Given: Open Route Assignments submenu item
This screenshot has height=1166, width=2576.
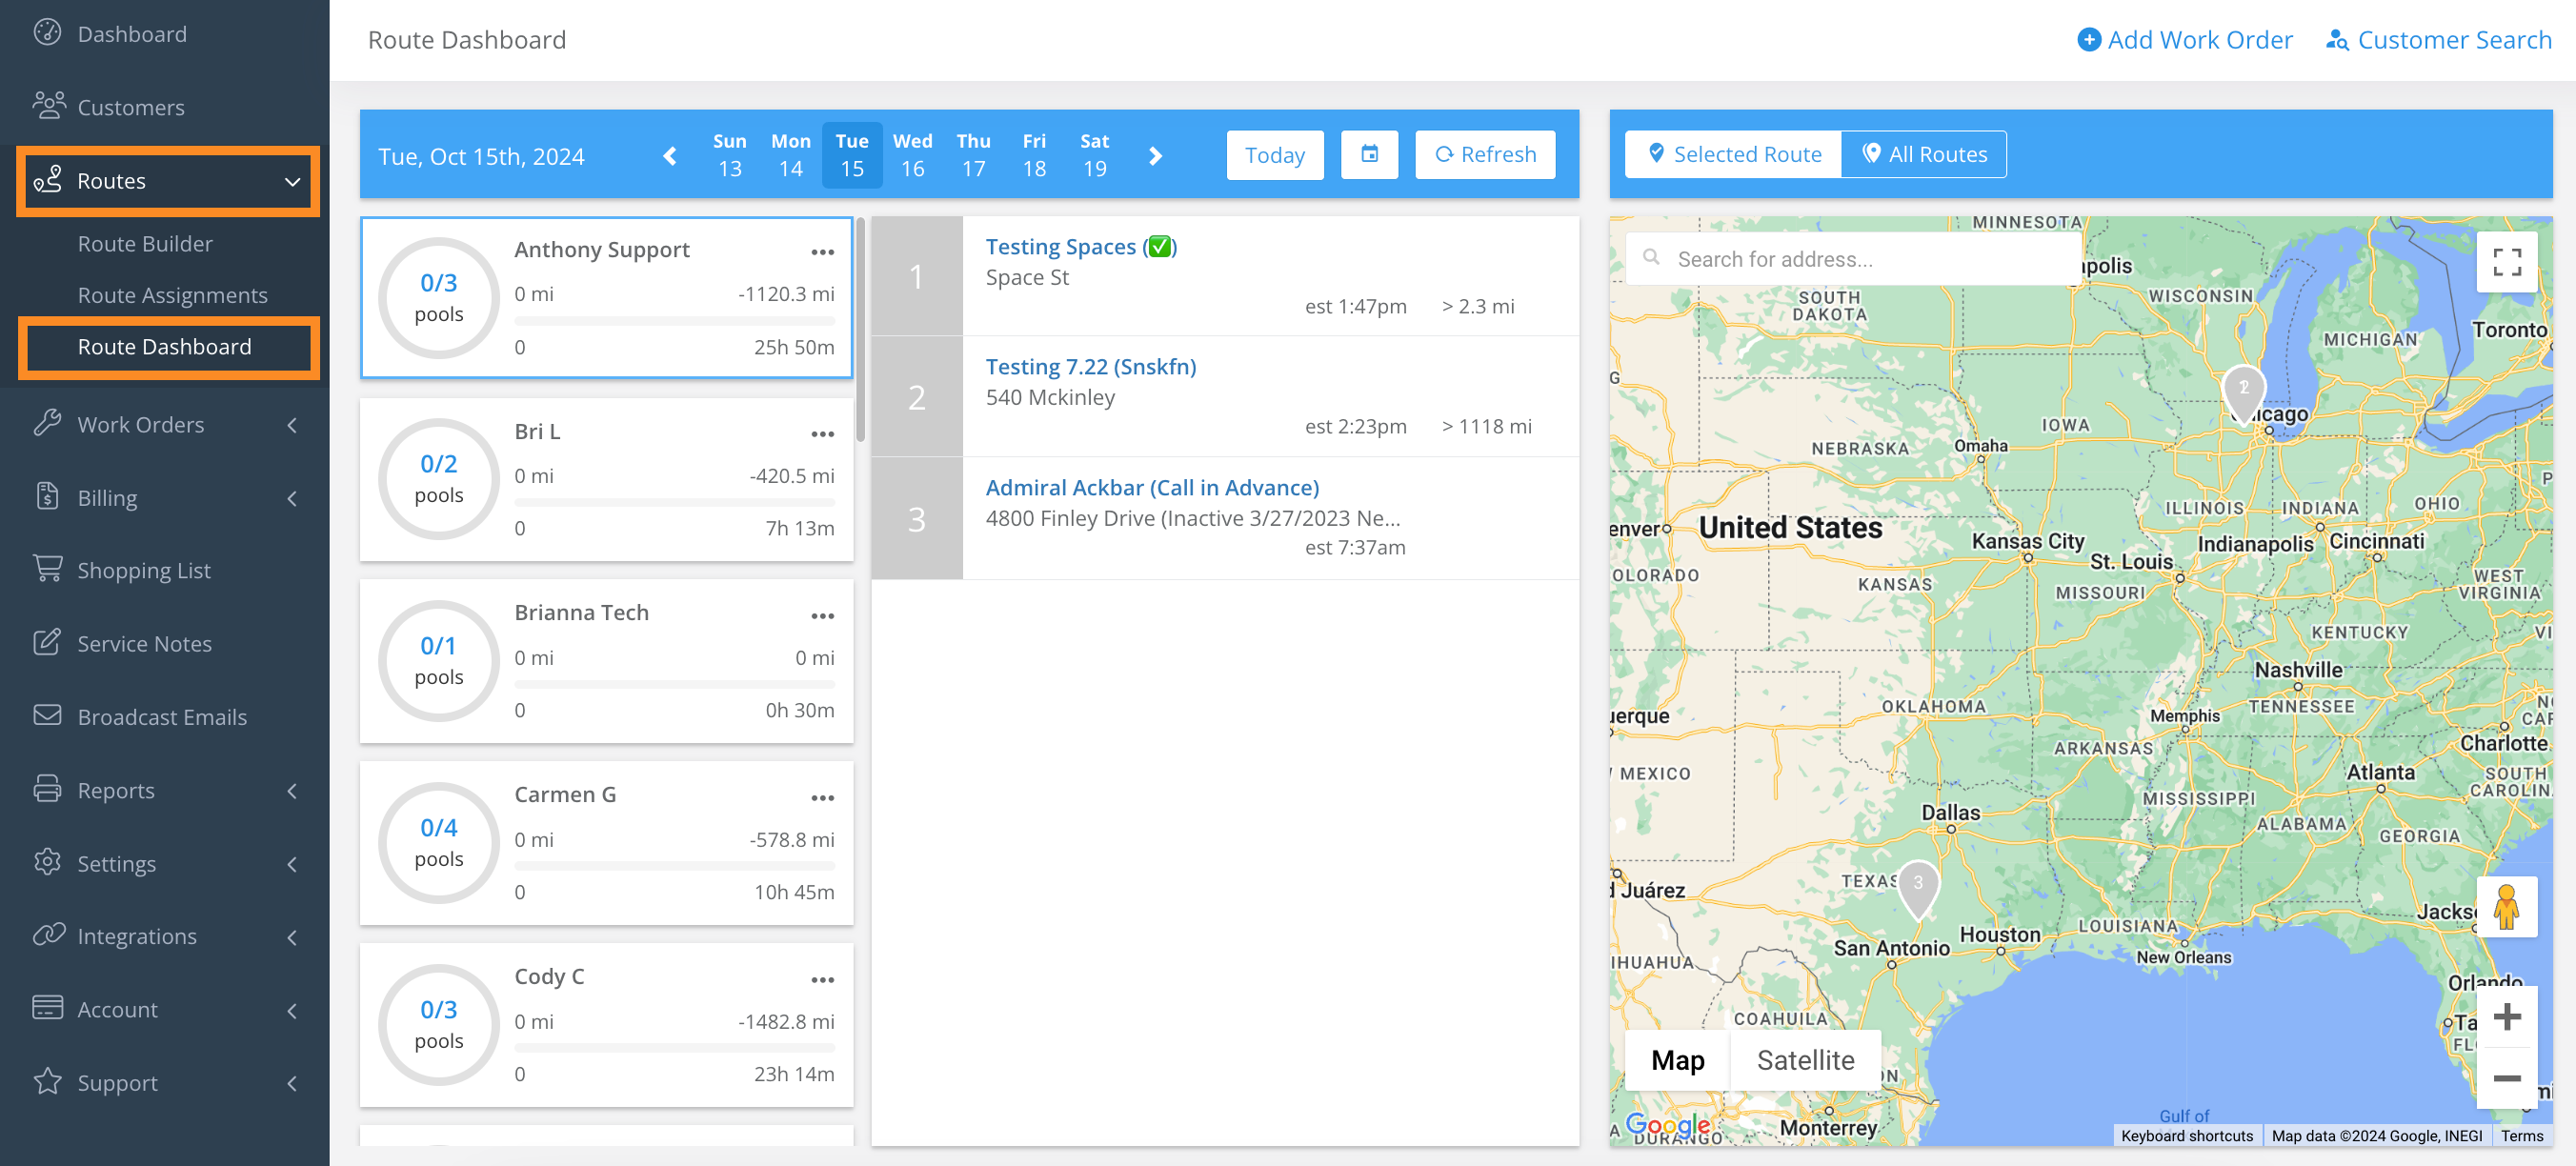Looking at the screenshot, I should tap(172, 295).
